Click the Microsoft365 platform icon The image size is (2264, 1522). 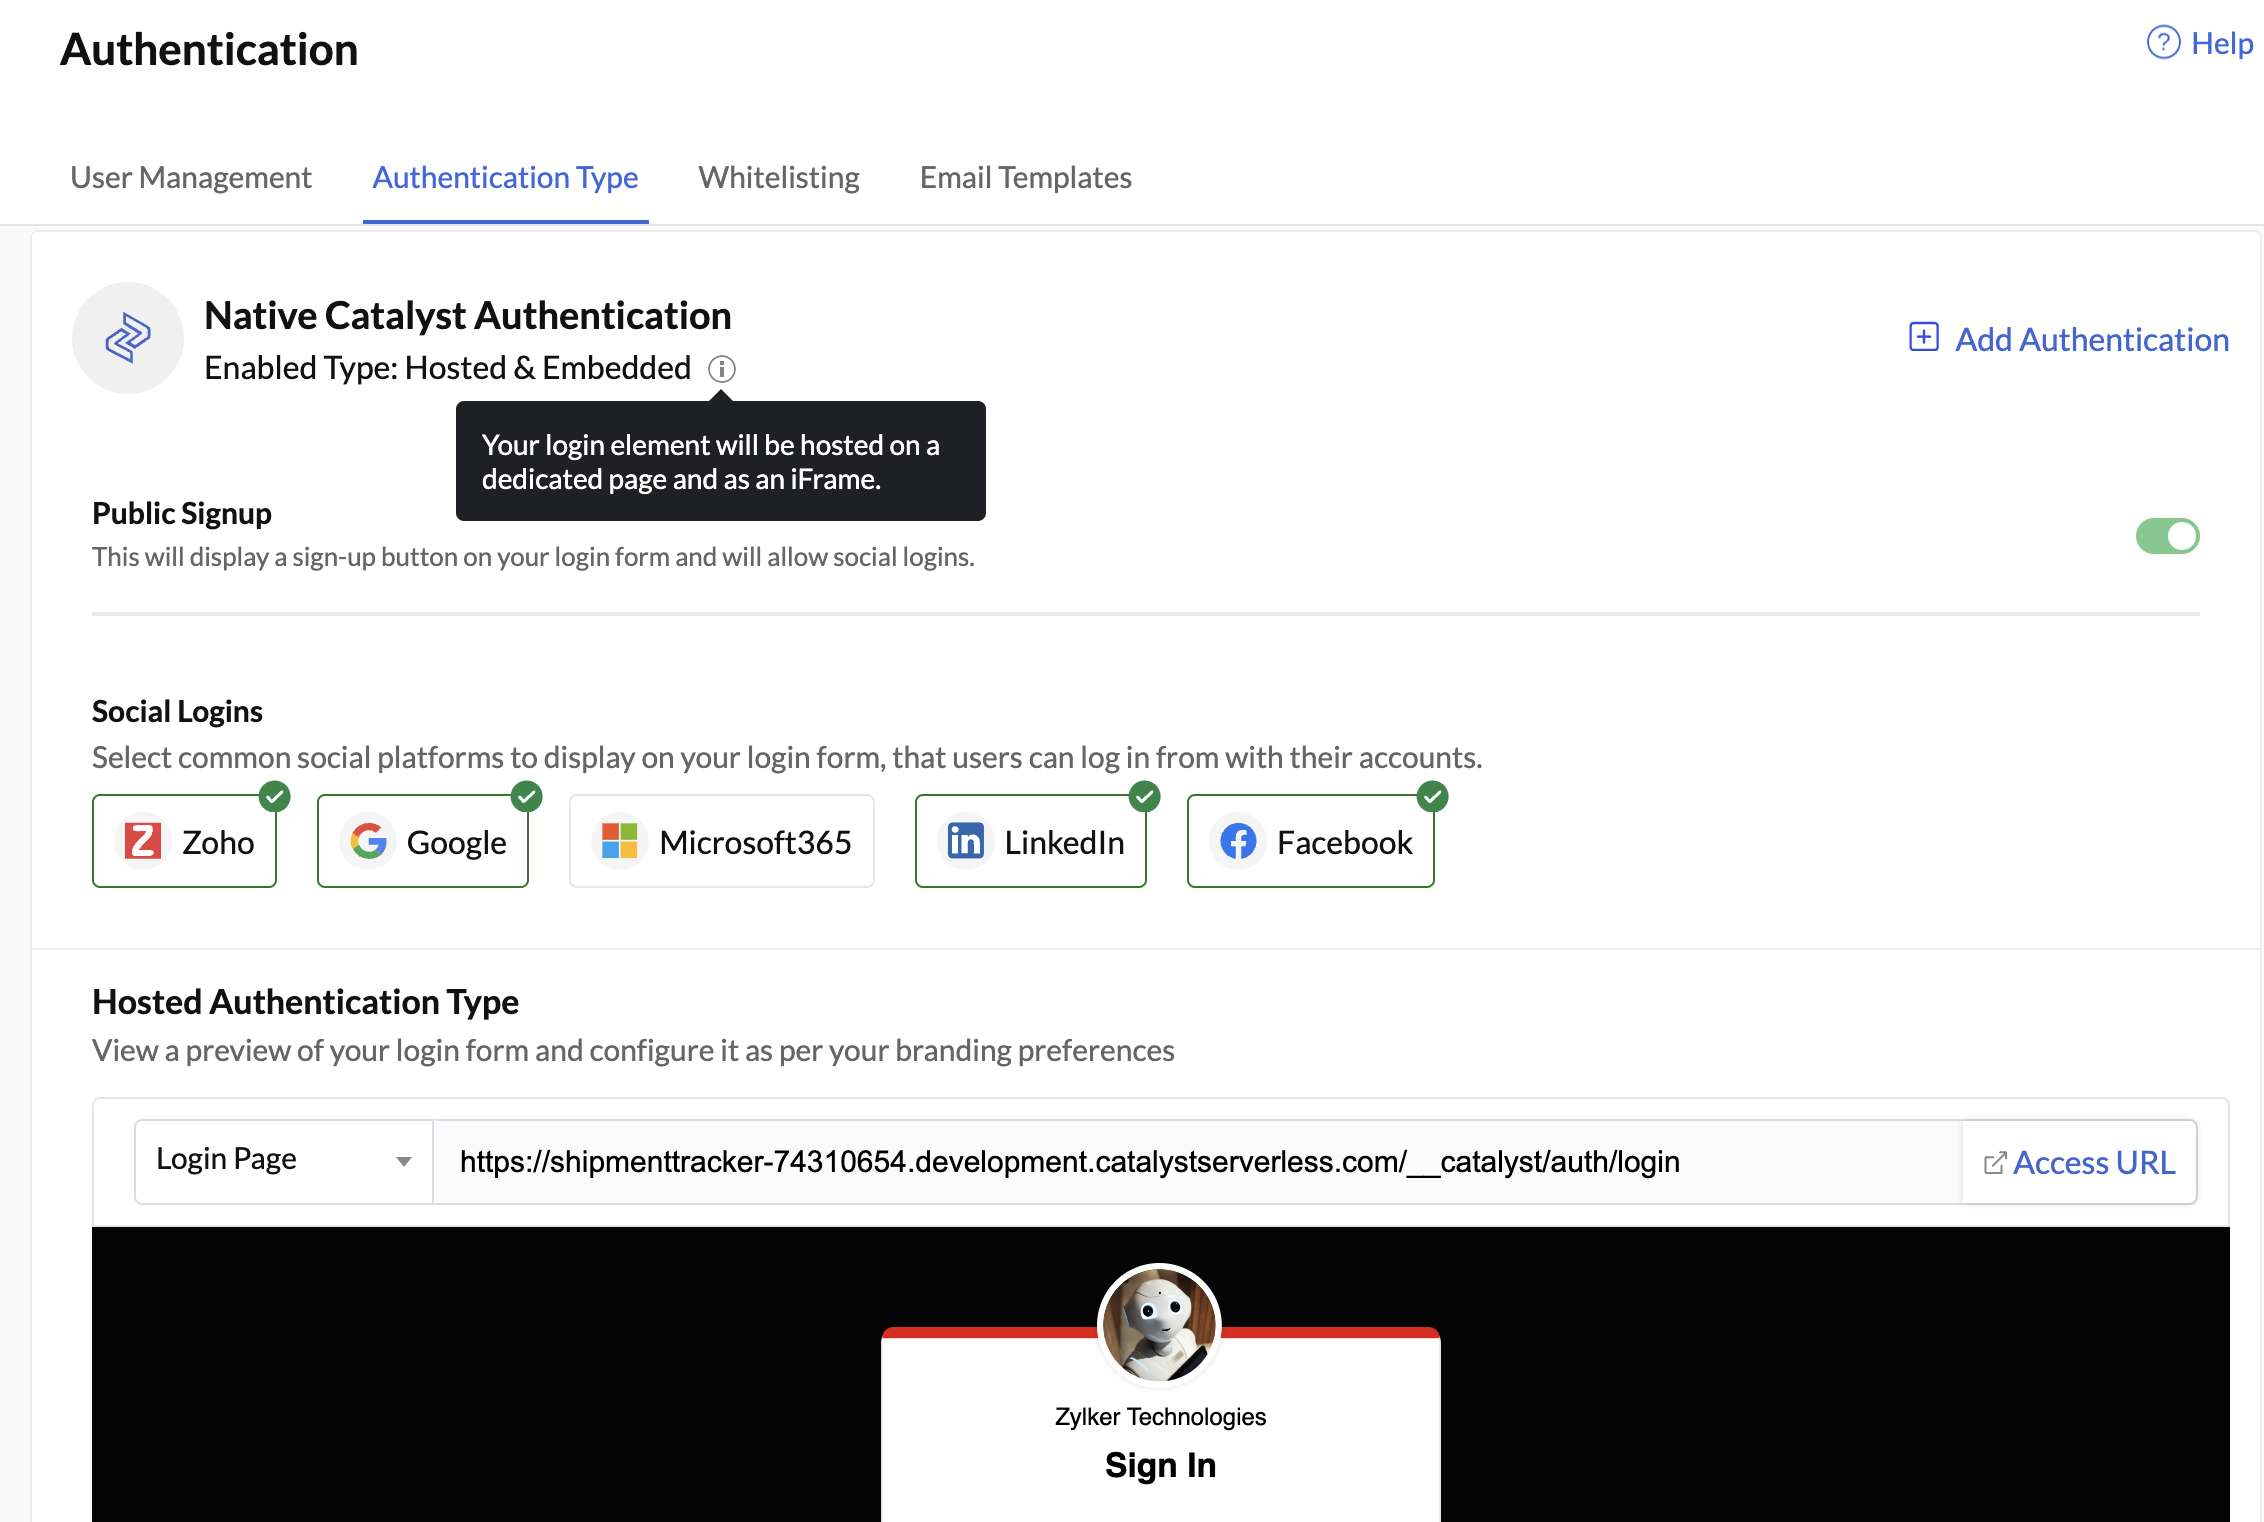pos(618,841)
